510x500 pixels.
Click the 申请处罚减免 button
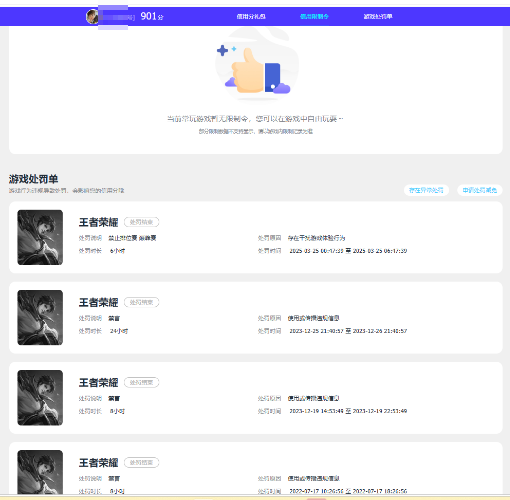pos(480,190)
